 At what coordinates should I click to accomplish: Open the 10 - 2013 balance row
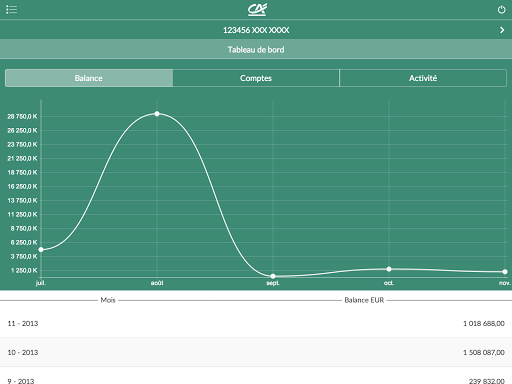click(x=256, y=352)
